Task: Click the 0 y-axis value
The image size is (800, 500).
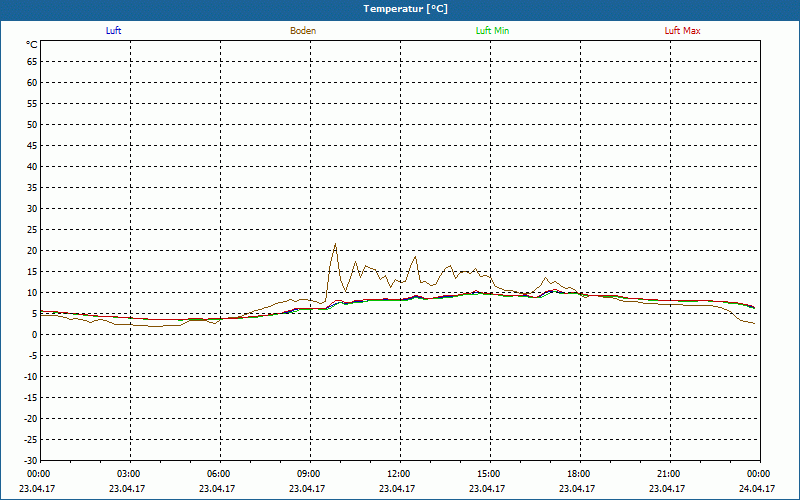Action: [35, 335]
